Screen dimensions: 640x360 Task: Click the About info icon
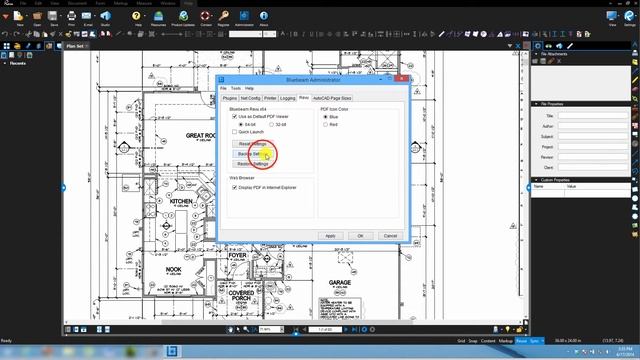pyautogui.click(x=264, y=16)
